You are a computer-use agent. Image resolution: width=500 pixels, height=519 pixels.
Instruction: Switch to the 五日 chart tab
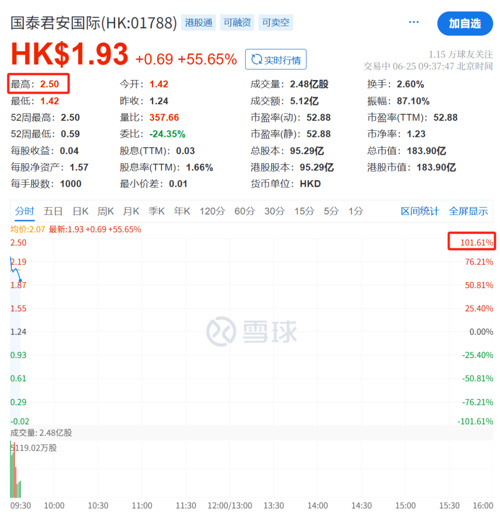pos(53,211)
